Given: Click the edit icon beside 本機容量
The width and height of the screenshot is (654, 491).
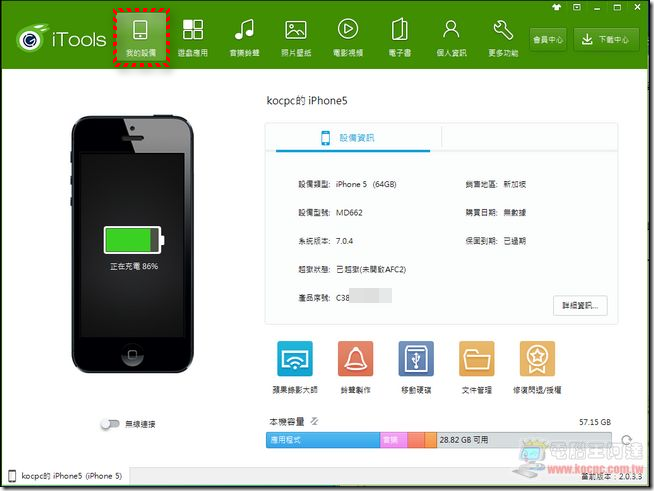Looking at the screenshot, I should point(314,421).
